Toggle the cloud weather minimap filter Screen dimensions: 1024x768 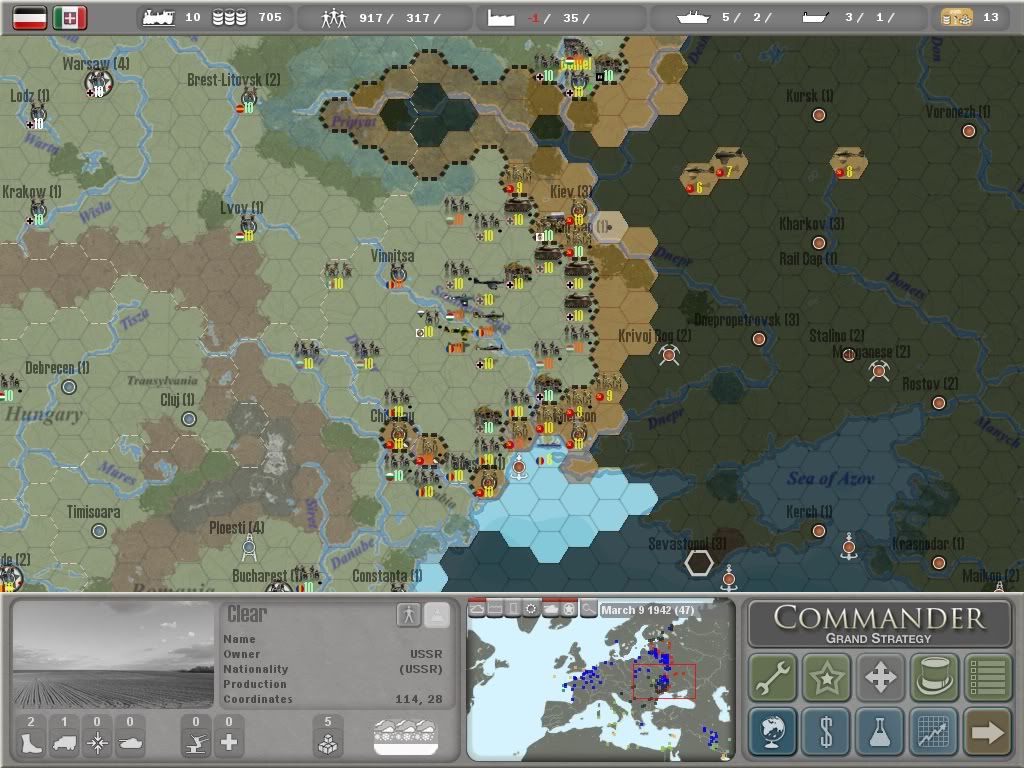(477, 609)
